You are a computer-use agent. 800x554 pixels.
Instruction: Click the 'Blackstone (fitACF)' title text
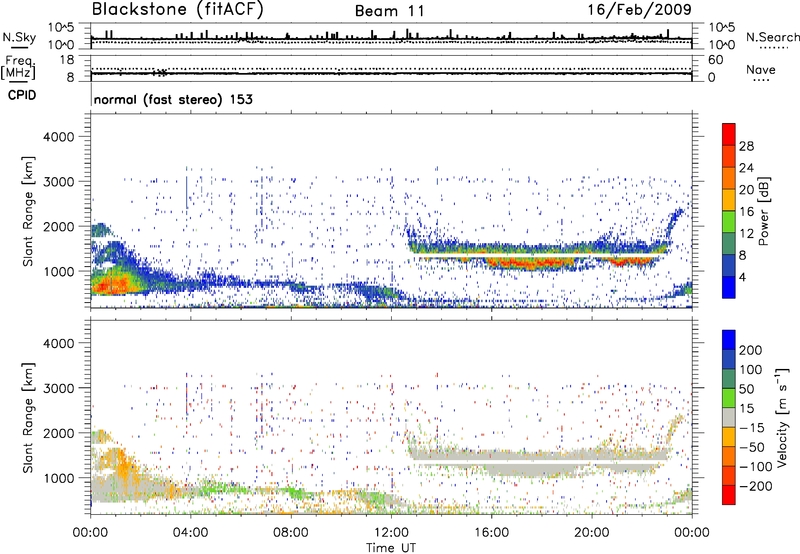[177, 10]
